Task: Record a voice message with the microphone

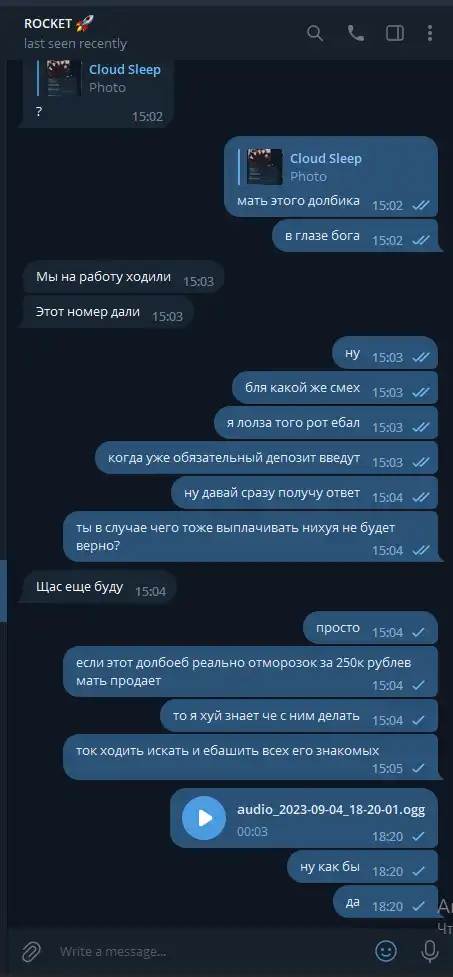Action: (429, 951)
